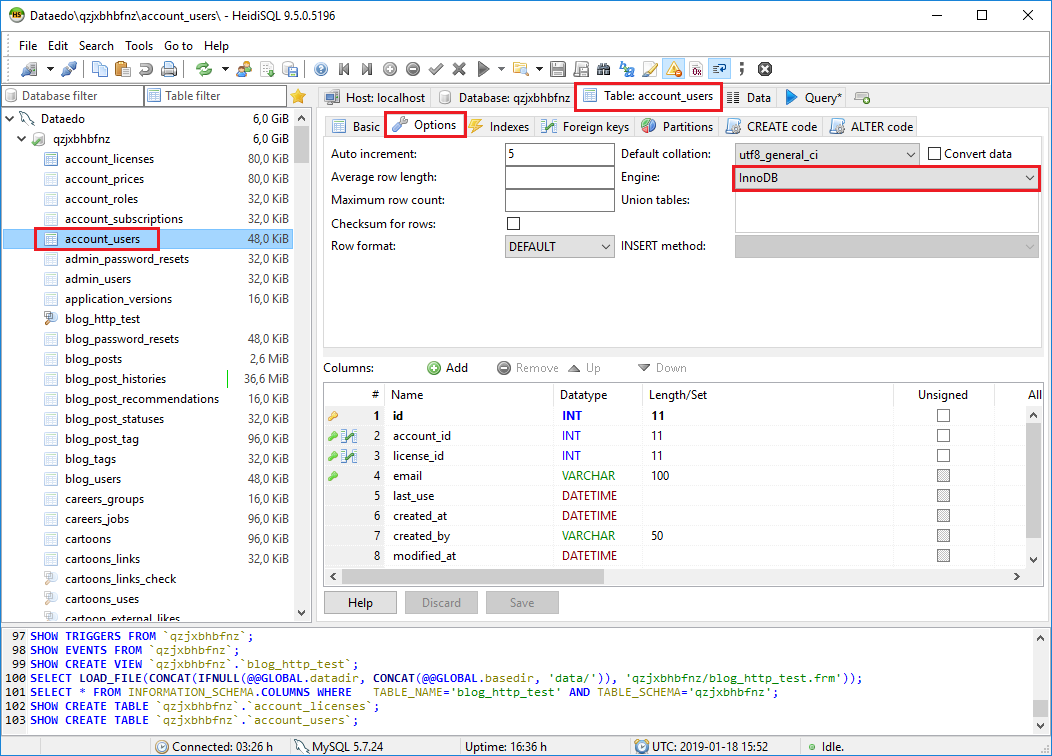Collapse the qzjxbhbfnz database tree node
1052x756 pixels.
coord(23,139)
